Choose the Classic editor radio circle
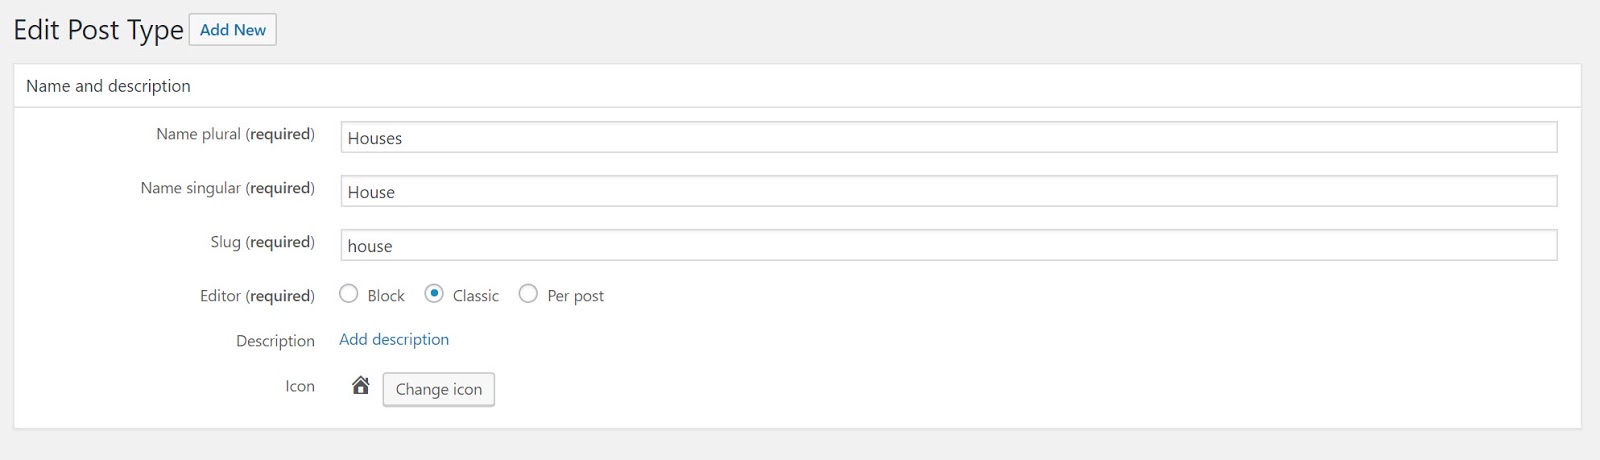The width and height of the screenshot is (1600, 460). 434,294
